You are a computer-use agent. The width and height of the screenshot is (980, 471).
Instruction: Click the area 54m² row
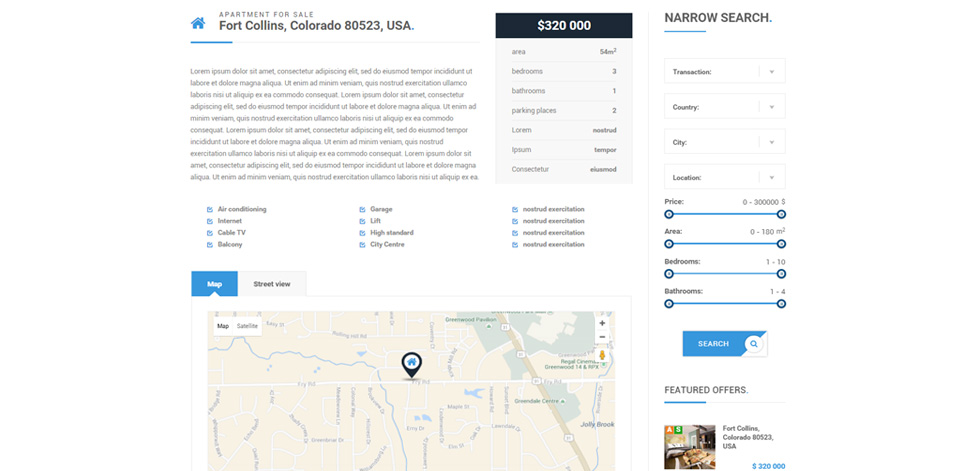[564, 51]
